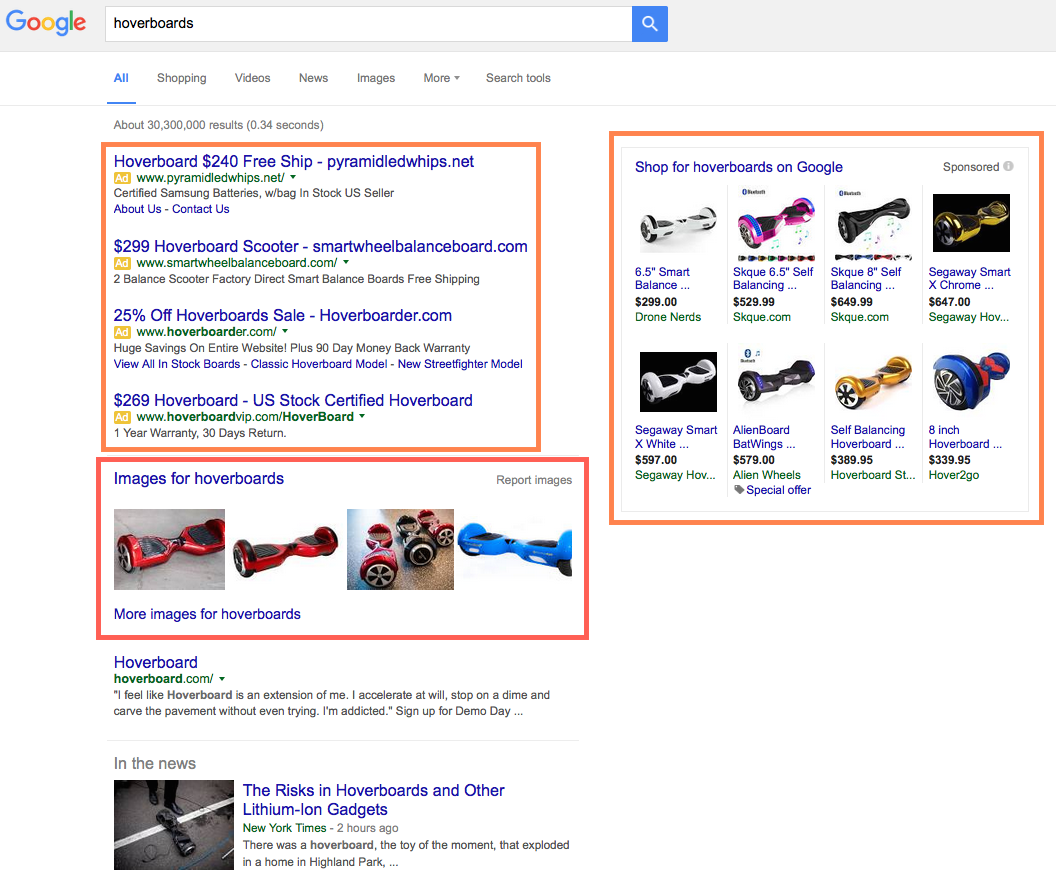Image resolution: width=1056 pixels, height=882 pixels.
Task: Open Search tools
Action: pyautogui.click(x=518, y=78)
